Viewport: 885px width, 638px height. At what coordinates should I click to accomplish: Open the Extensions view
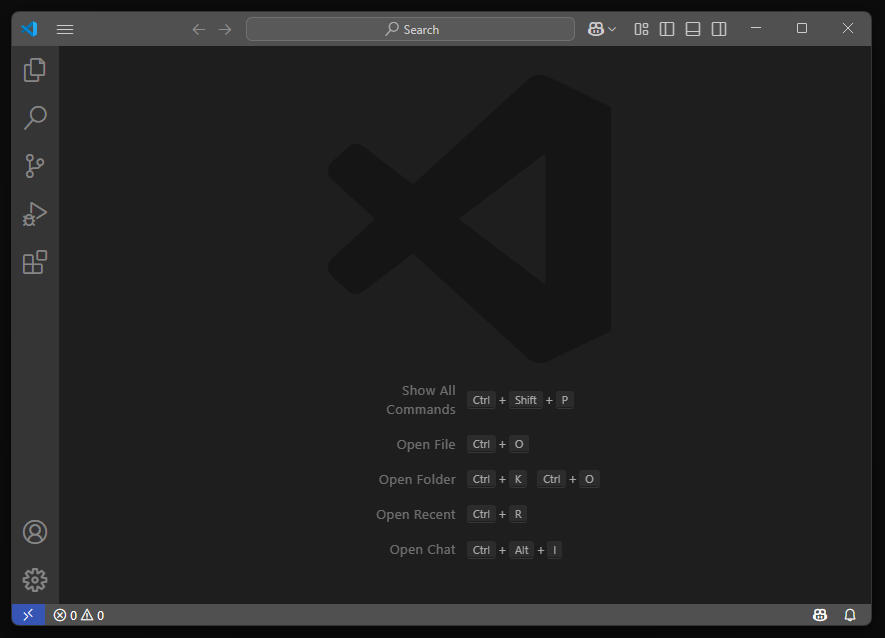(x=35, y=262)
